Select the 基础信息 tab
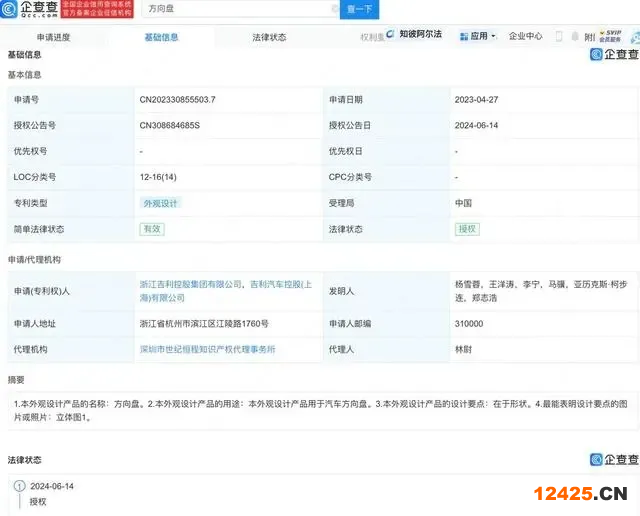The width and height of the screenshot is (640, 516). coord(162,38)
